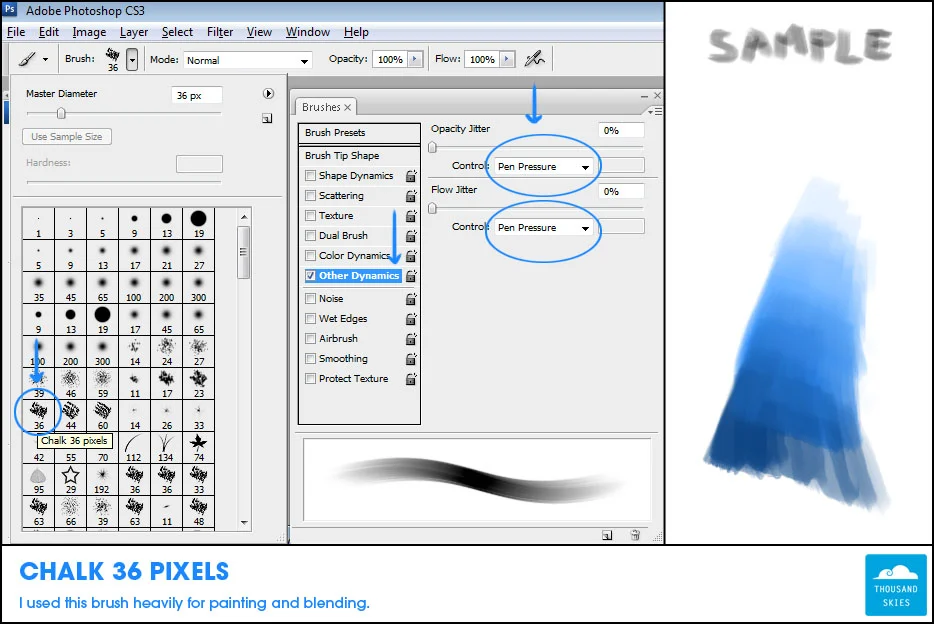Screen dimensions: 934x624
Task: Enable the Scattering checkbox
Action: (310, 195)
